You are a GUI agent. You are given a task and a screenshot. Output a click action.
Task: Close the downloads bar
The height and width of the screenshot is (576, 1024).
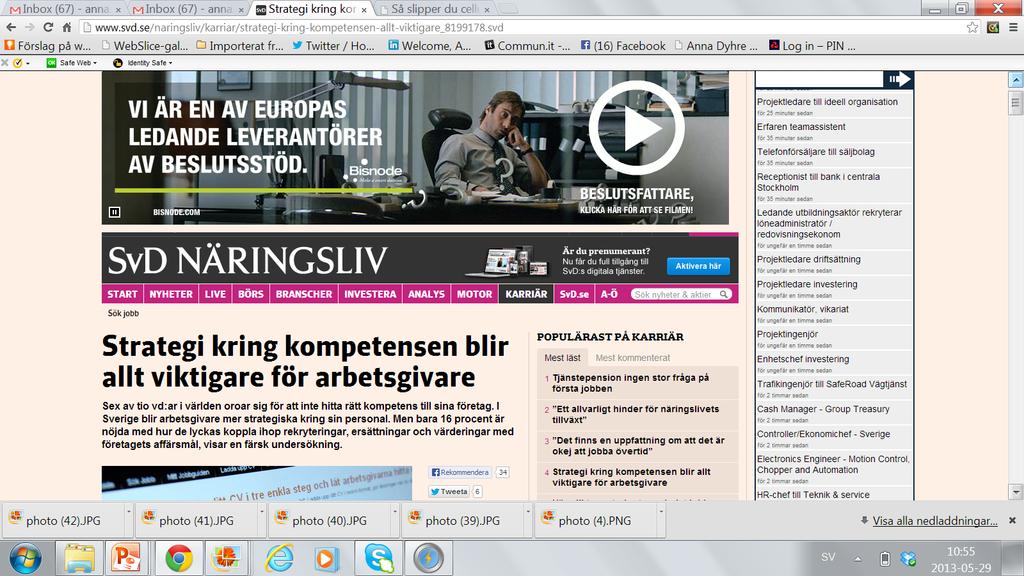pyautogui.click(x=1012, y=520)
